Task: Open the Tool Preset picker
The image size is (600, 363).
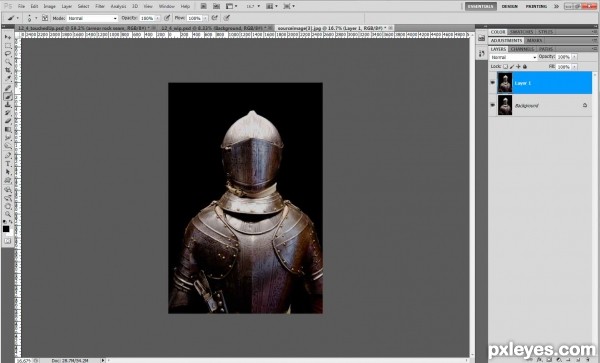Action: tap(13, 18)
